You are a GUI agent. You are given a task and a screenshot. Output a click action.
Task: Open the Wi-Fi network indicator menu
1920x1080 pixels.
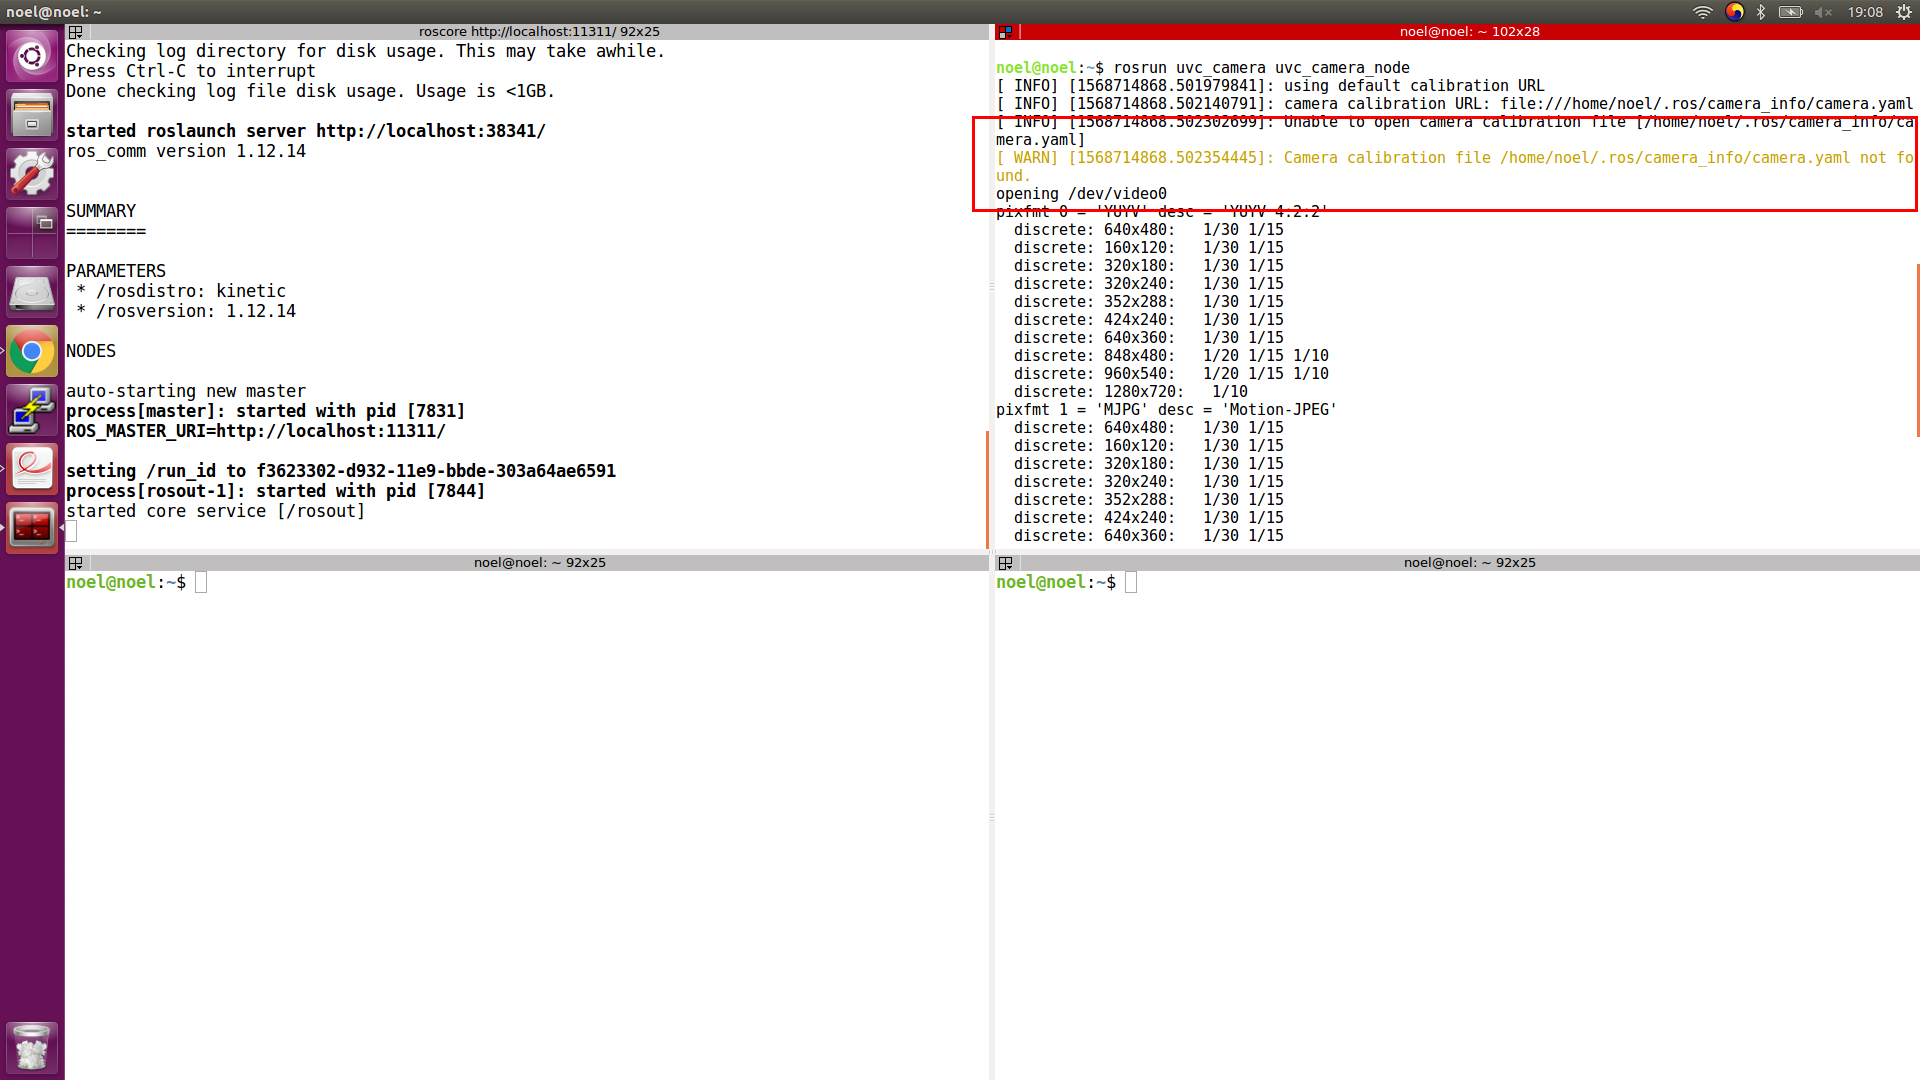tap(1702, 12)
